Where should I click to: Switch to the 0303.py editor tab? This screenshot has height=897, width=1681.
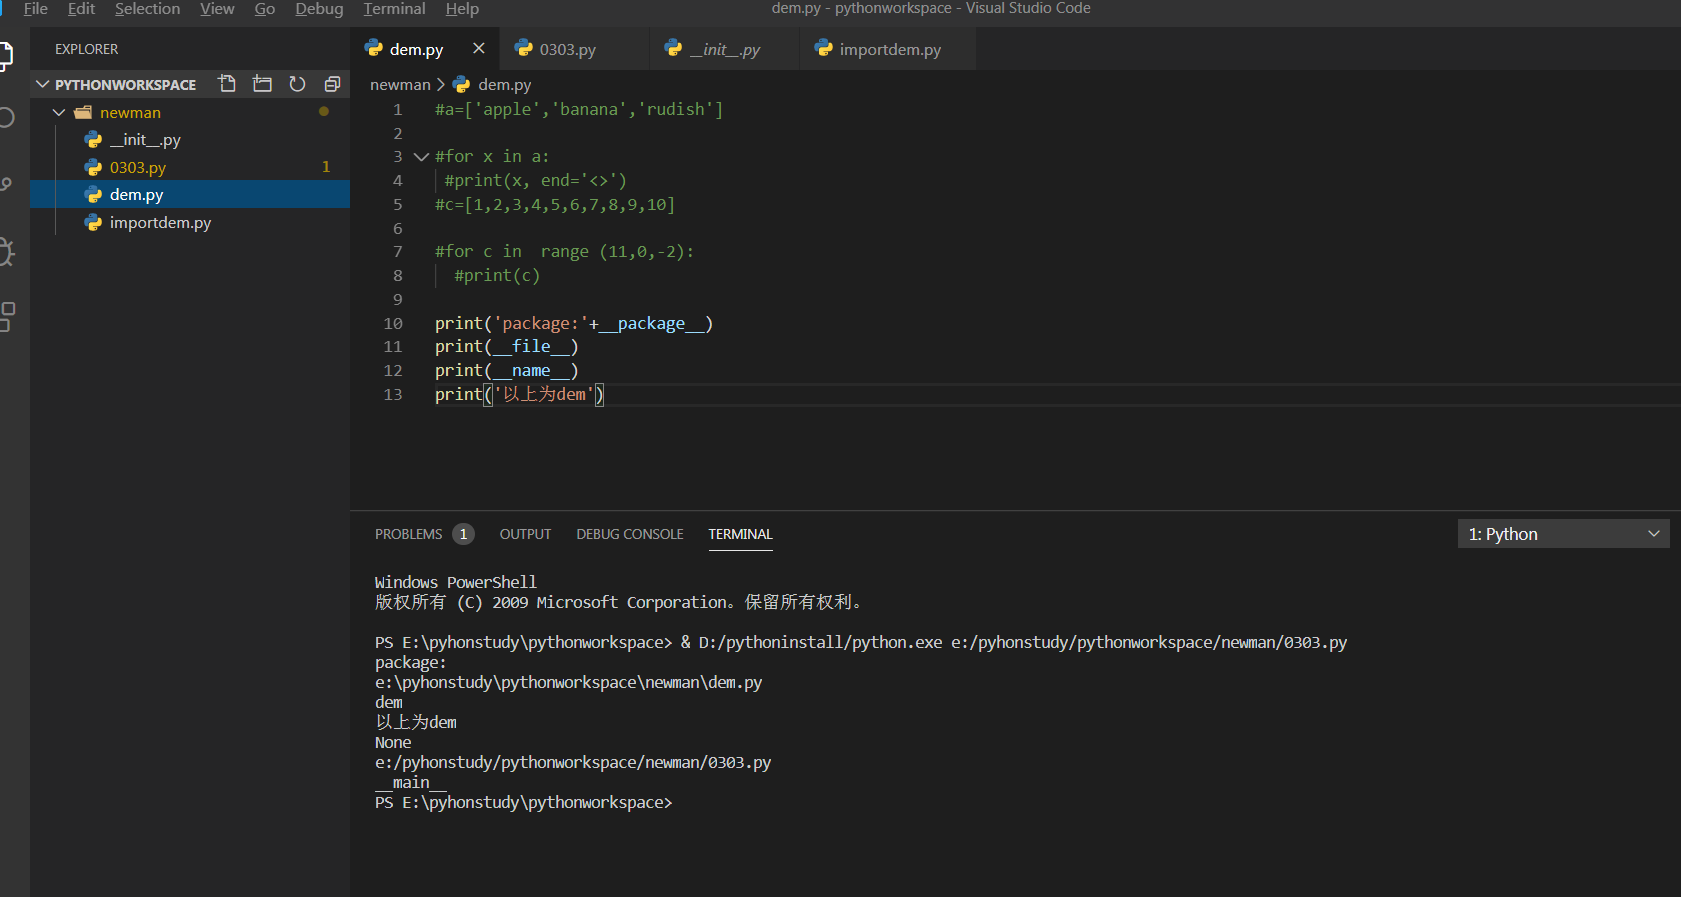click(x=567, y=49)
